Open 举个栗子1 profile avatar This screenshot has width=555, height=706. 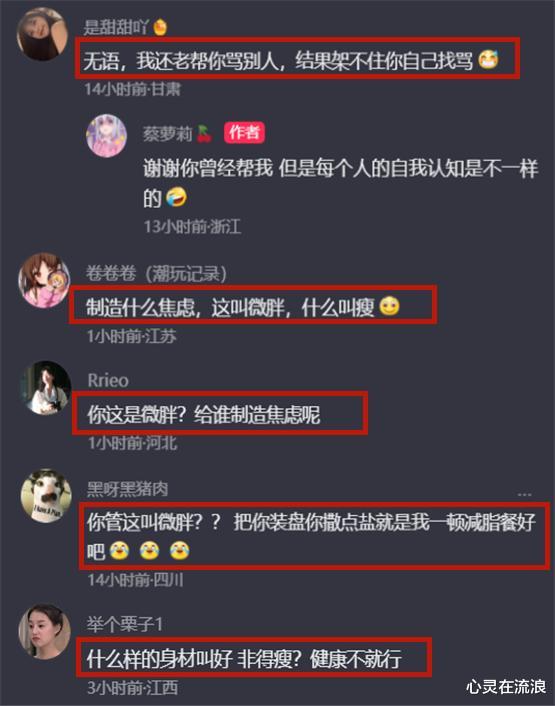tap(44, 631)
